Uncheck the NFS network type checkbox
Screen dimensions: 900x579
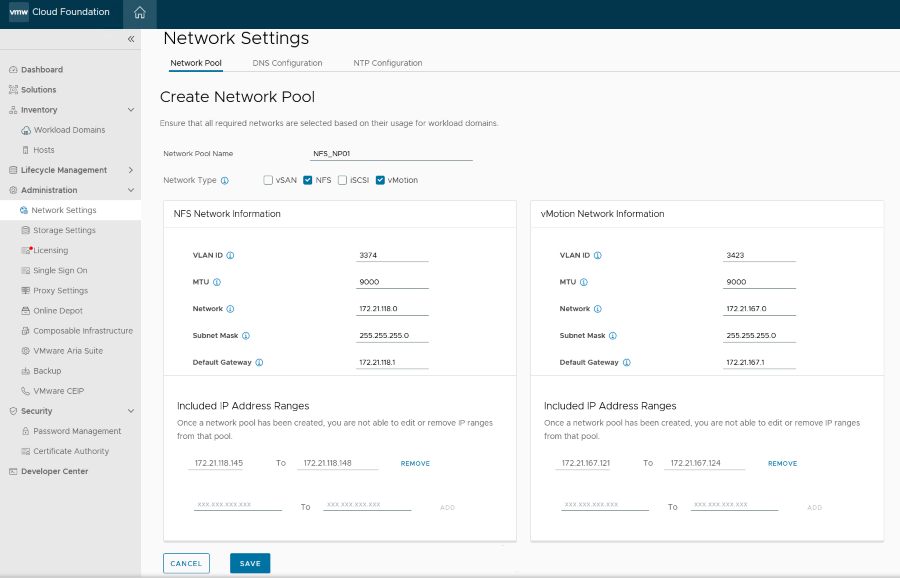[x=308, y=180]
